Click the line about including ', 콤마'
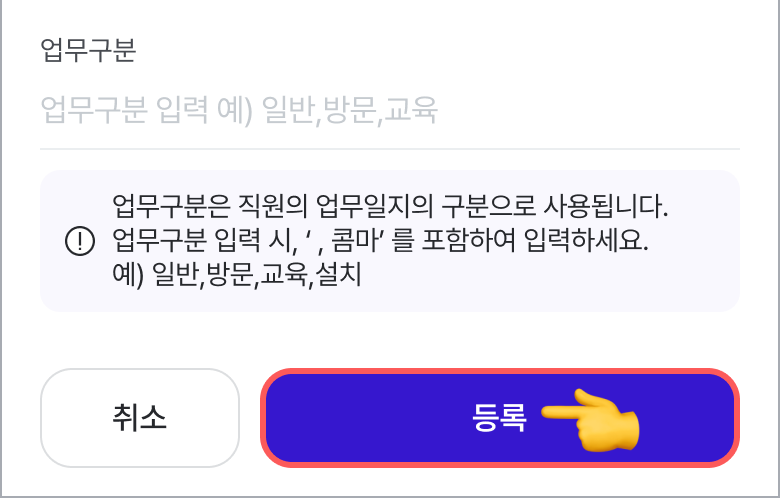Viewport: 780px width, 498px height. 380,240
